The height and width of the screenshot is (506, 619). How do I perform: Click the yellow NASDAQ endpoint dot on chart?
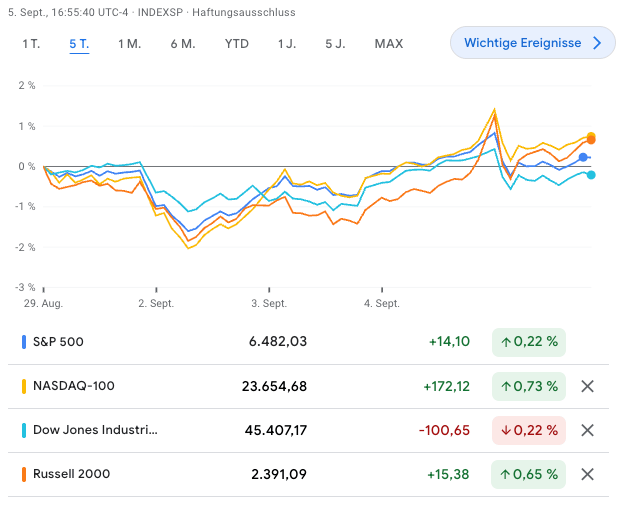pyautogui.click(x=591, y=136)
